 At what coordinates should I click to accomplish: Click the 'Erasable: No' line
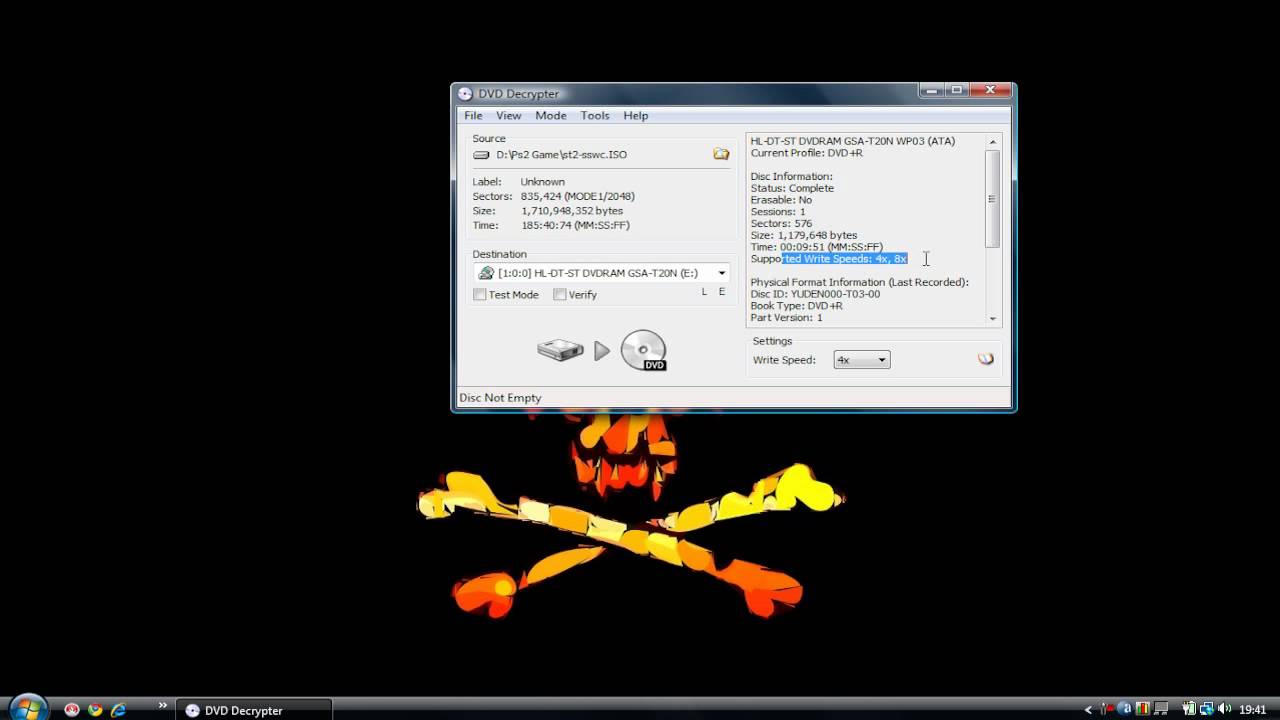(x=781, y=200)
